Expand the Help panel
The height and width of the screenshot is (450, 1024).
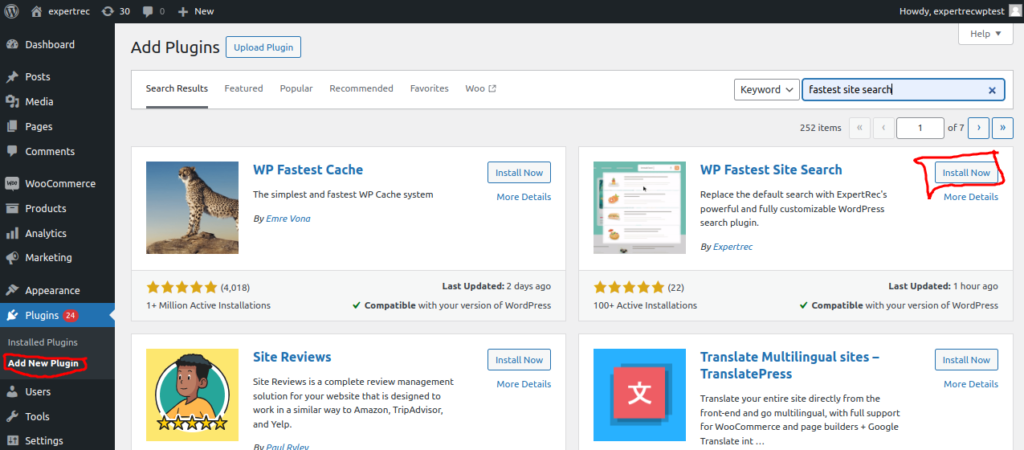click(985, 34)
